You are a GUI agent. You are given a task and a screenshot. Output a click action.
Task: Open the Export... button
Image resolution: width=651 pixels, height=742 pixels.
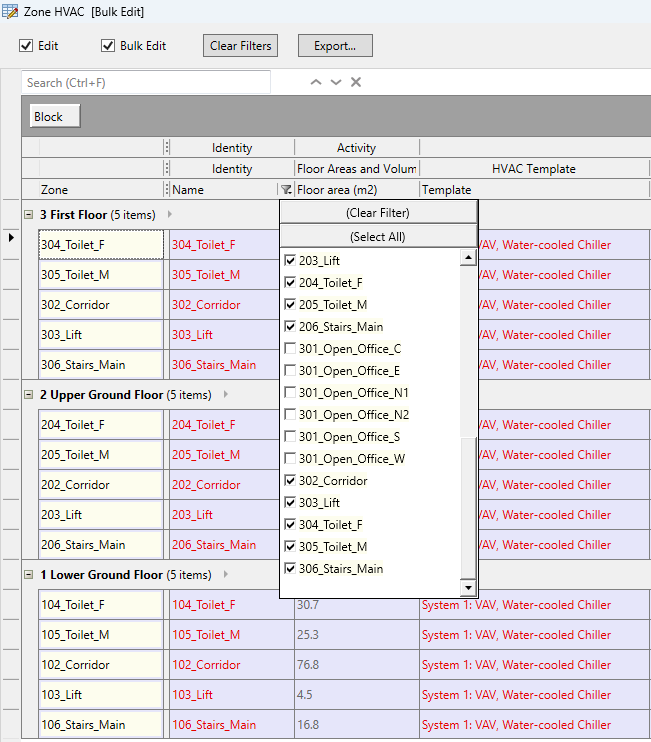coord(334,46)
